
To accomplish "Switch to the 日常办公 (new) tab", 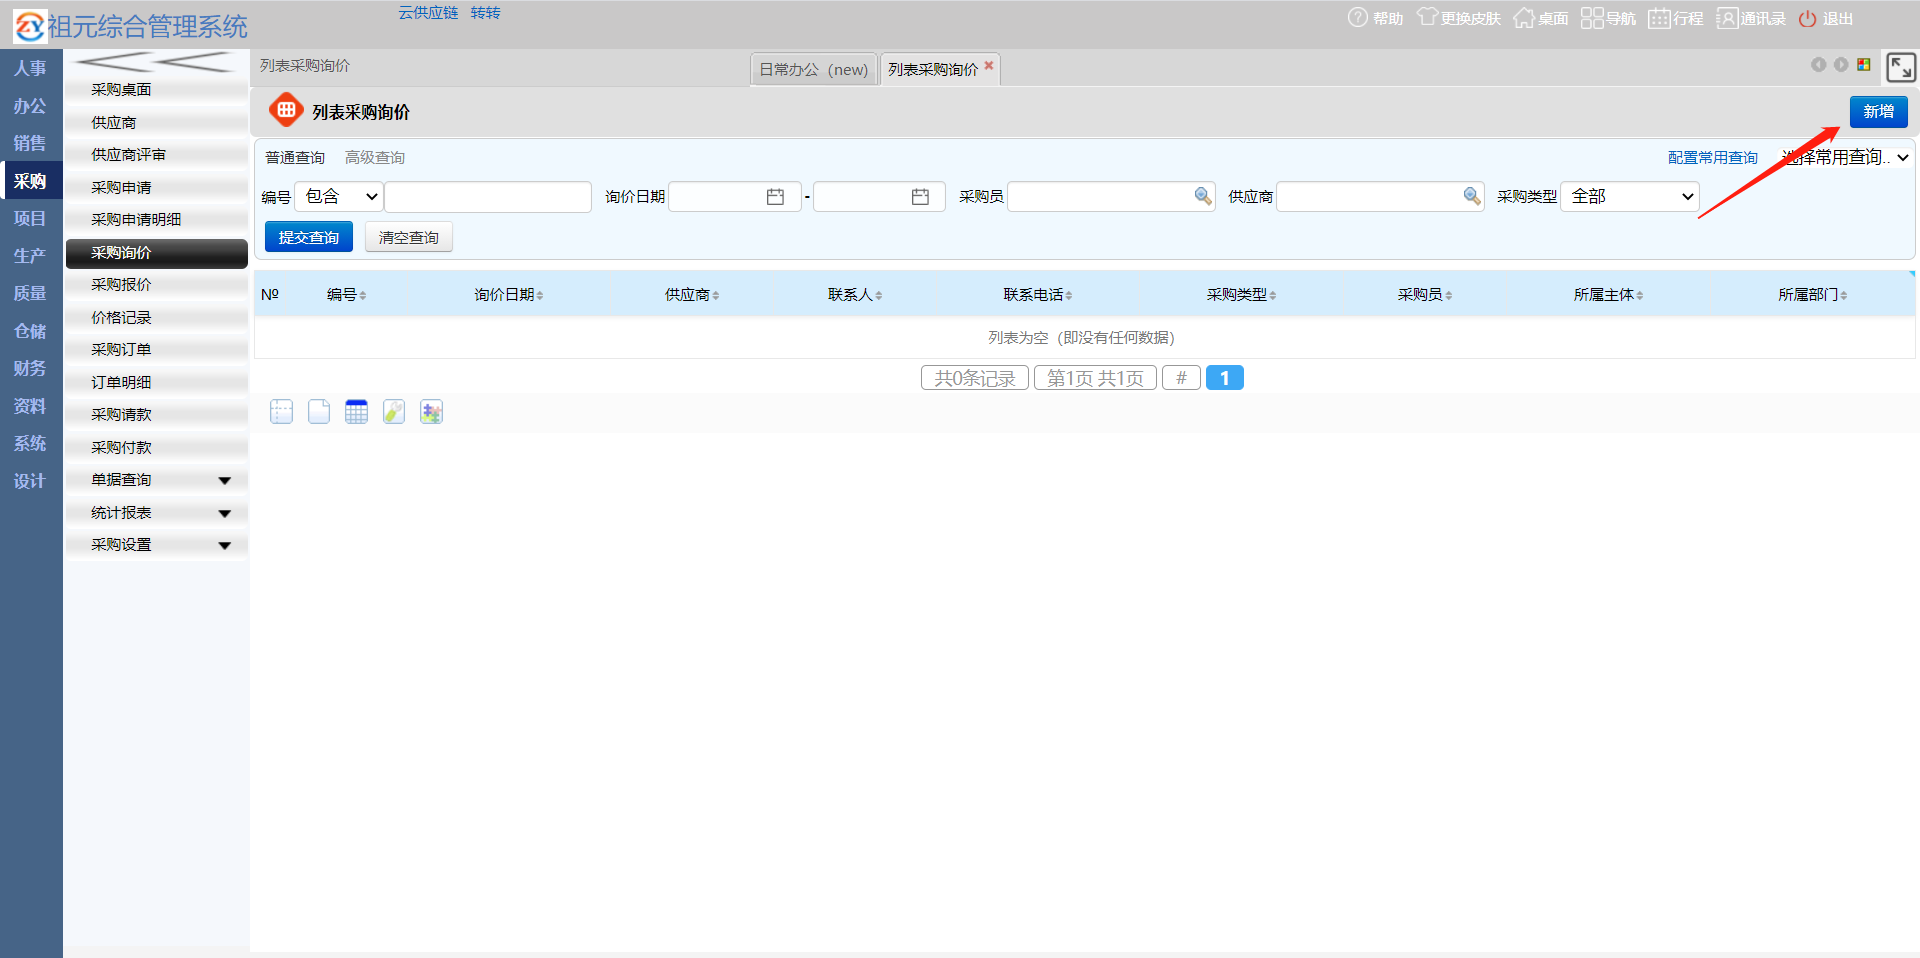I will click(813, 69).
